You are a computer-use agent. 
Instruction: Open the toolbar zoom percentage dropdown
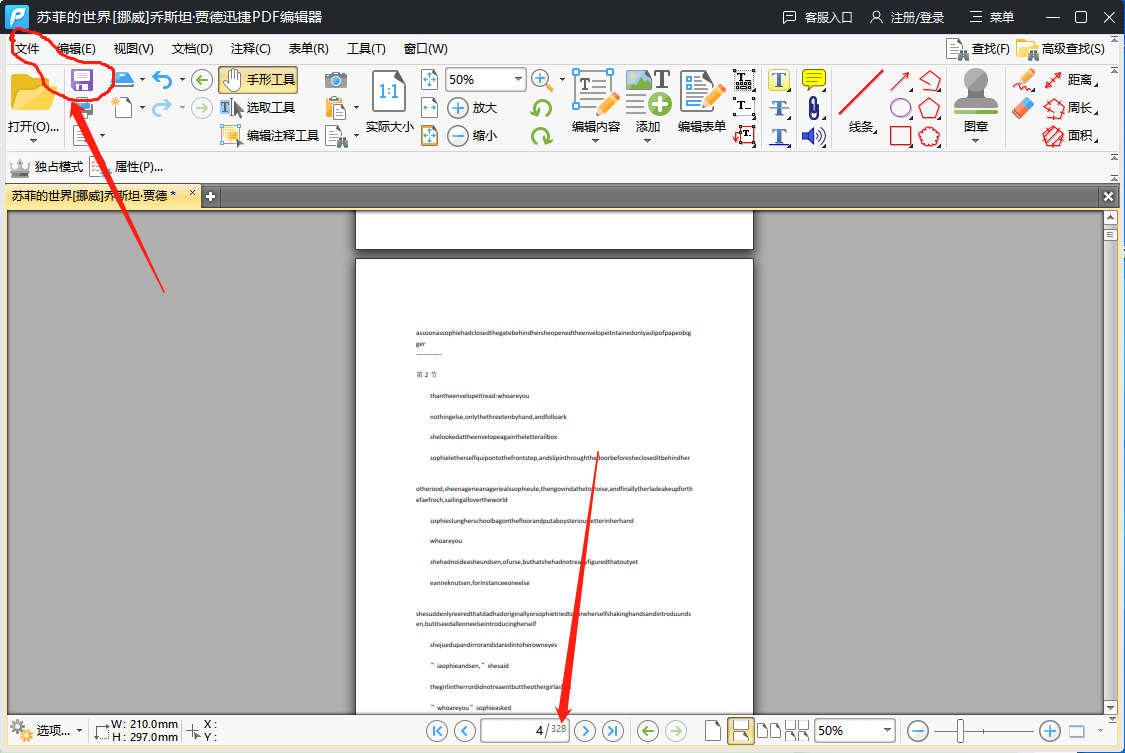click(x=518, y=79)
